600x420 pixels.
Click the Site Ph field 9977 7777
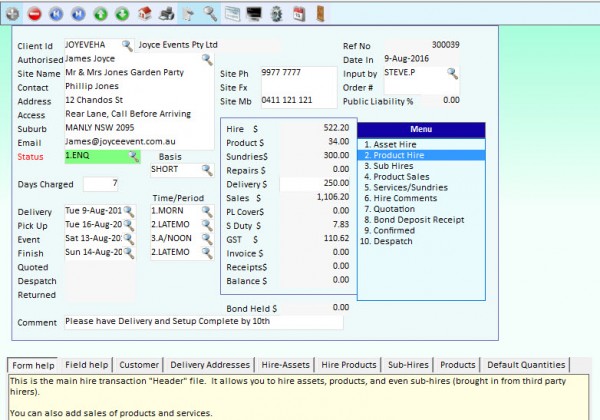[x=298, y=73]
